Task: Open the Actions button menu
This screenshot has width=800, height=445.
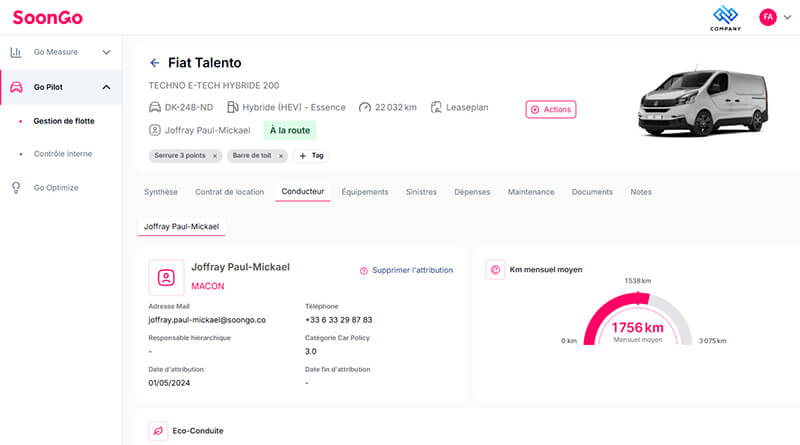Action: [x=551, y=109]
